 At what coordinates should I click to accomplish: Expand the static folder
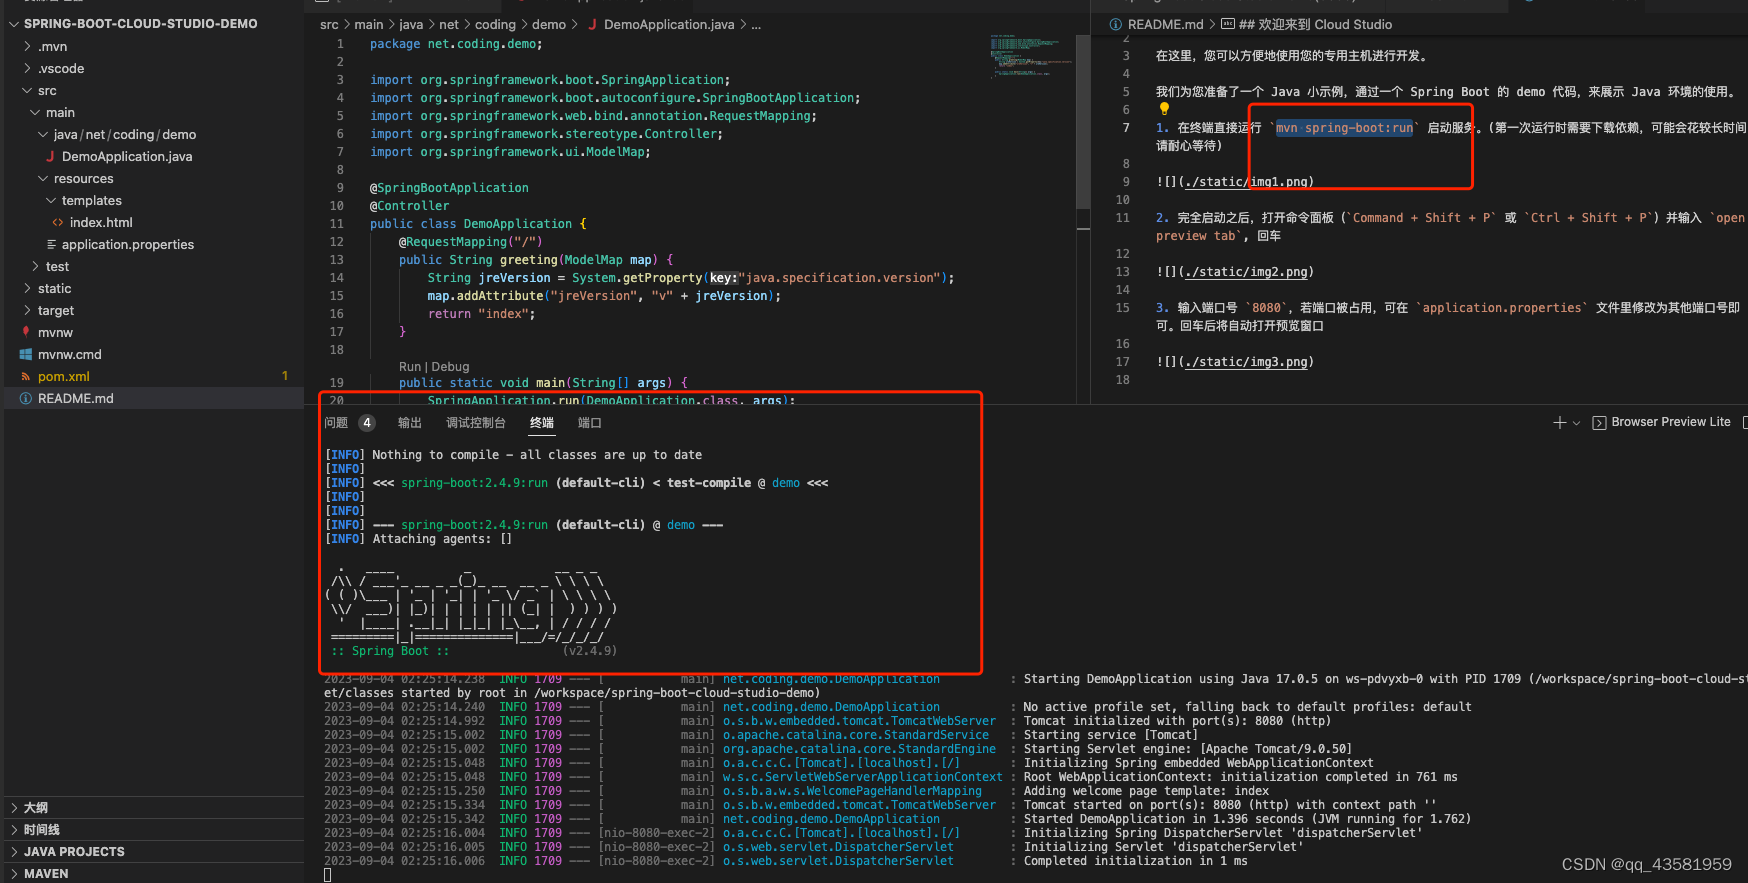[27, 289]
